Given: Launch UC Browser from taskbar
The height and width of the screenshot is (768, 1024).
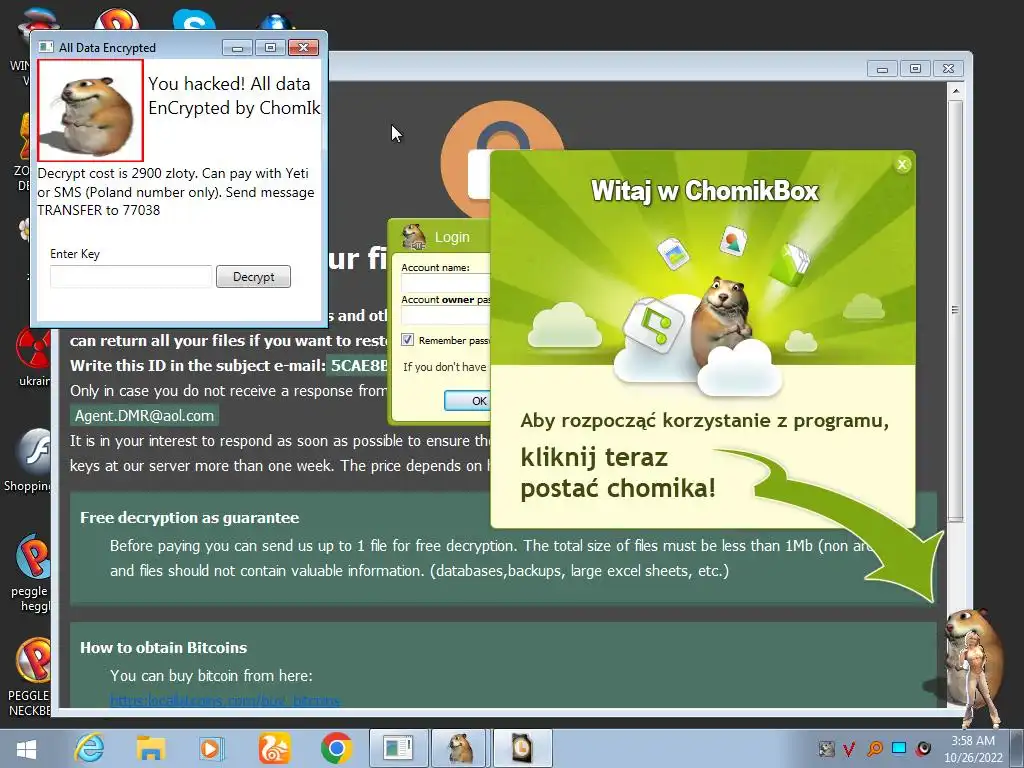Looking at the screenshot, I should tap(274, 748).
